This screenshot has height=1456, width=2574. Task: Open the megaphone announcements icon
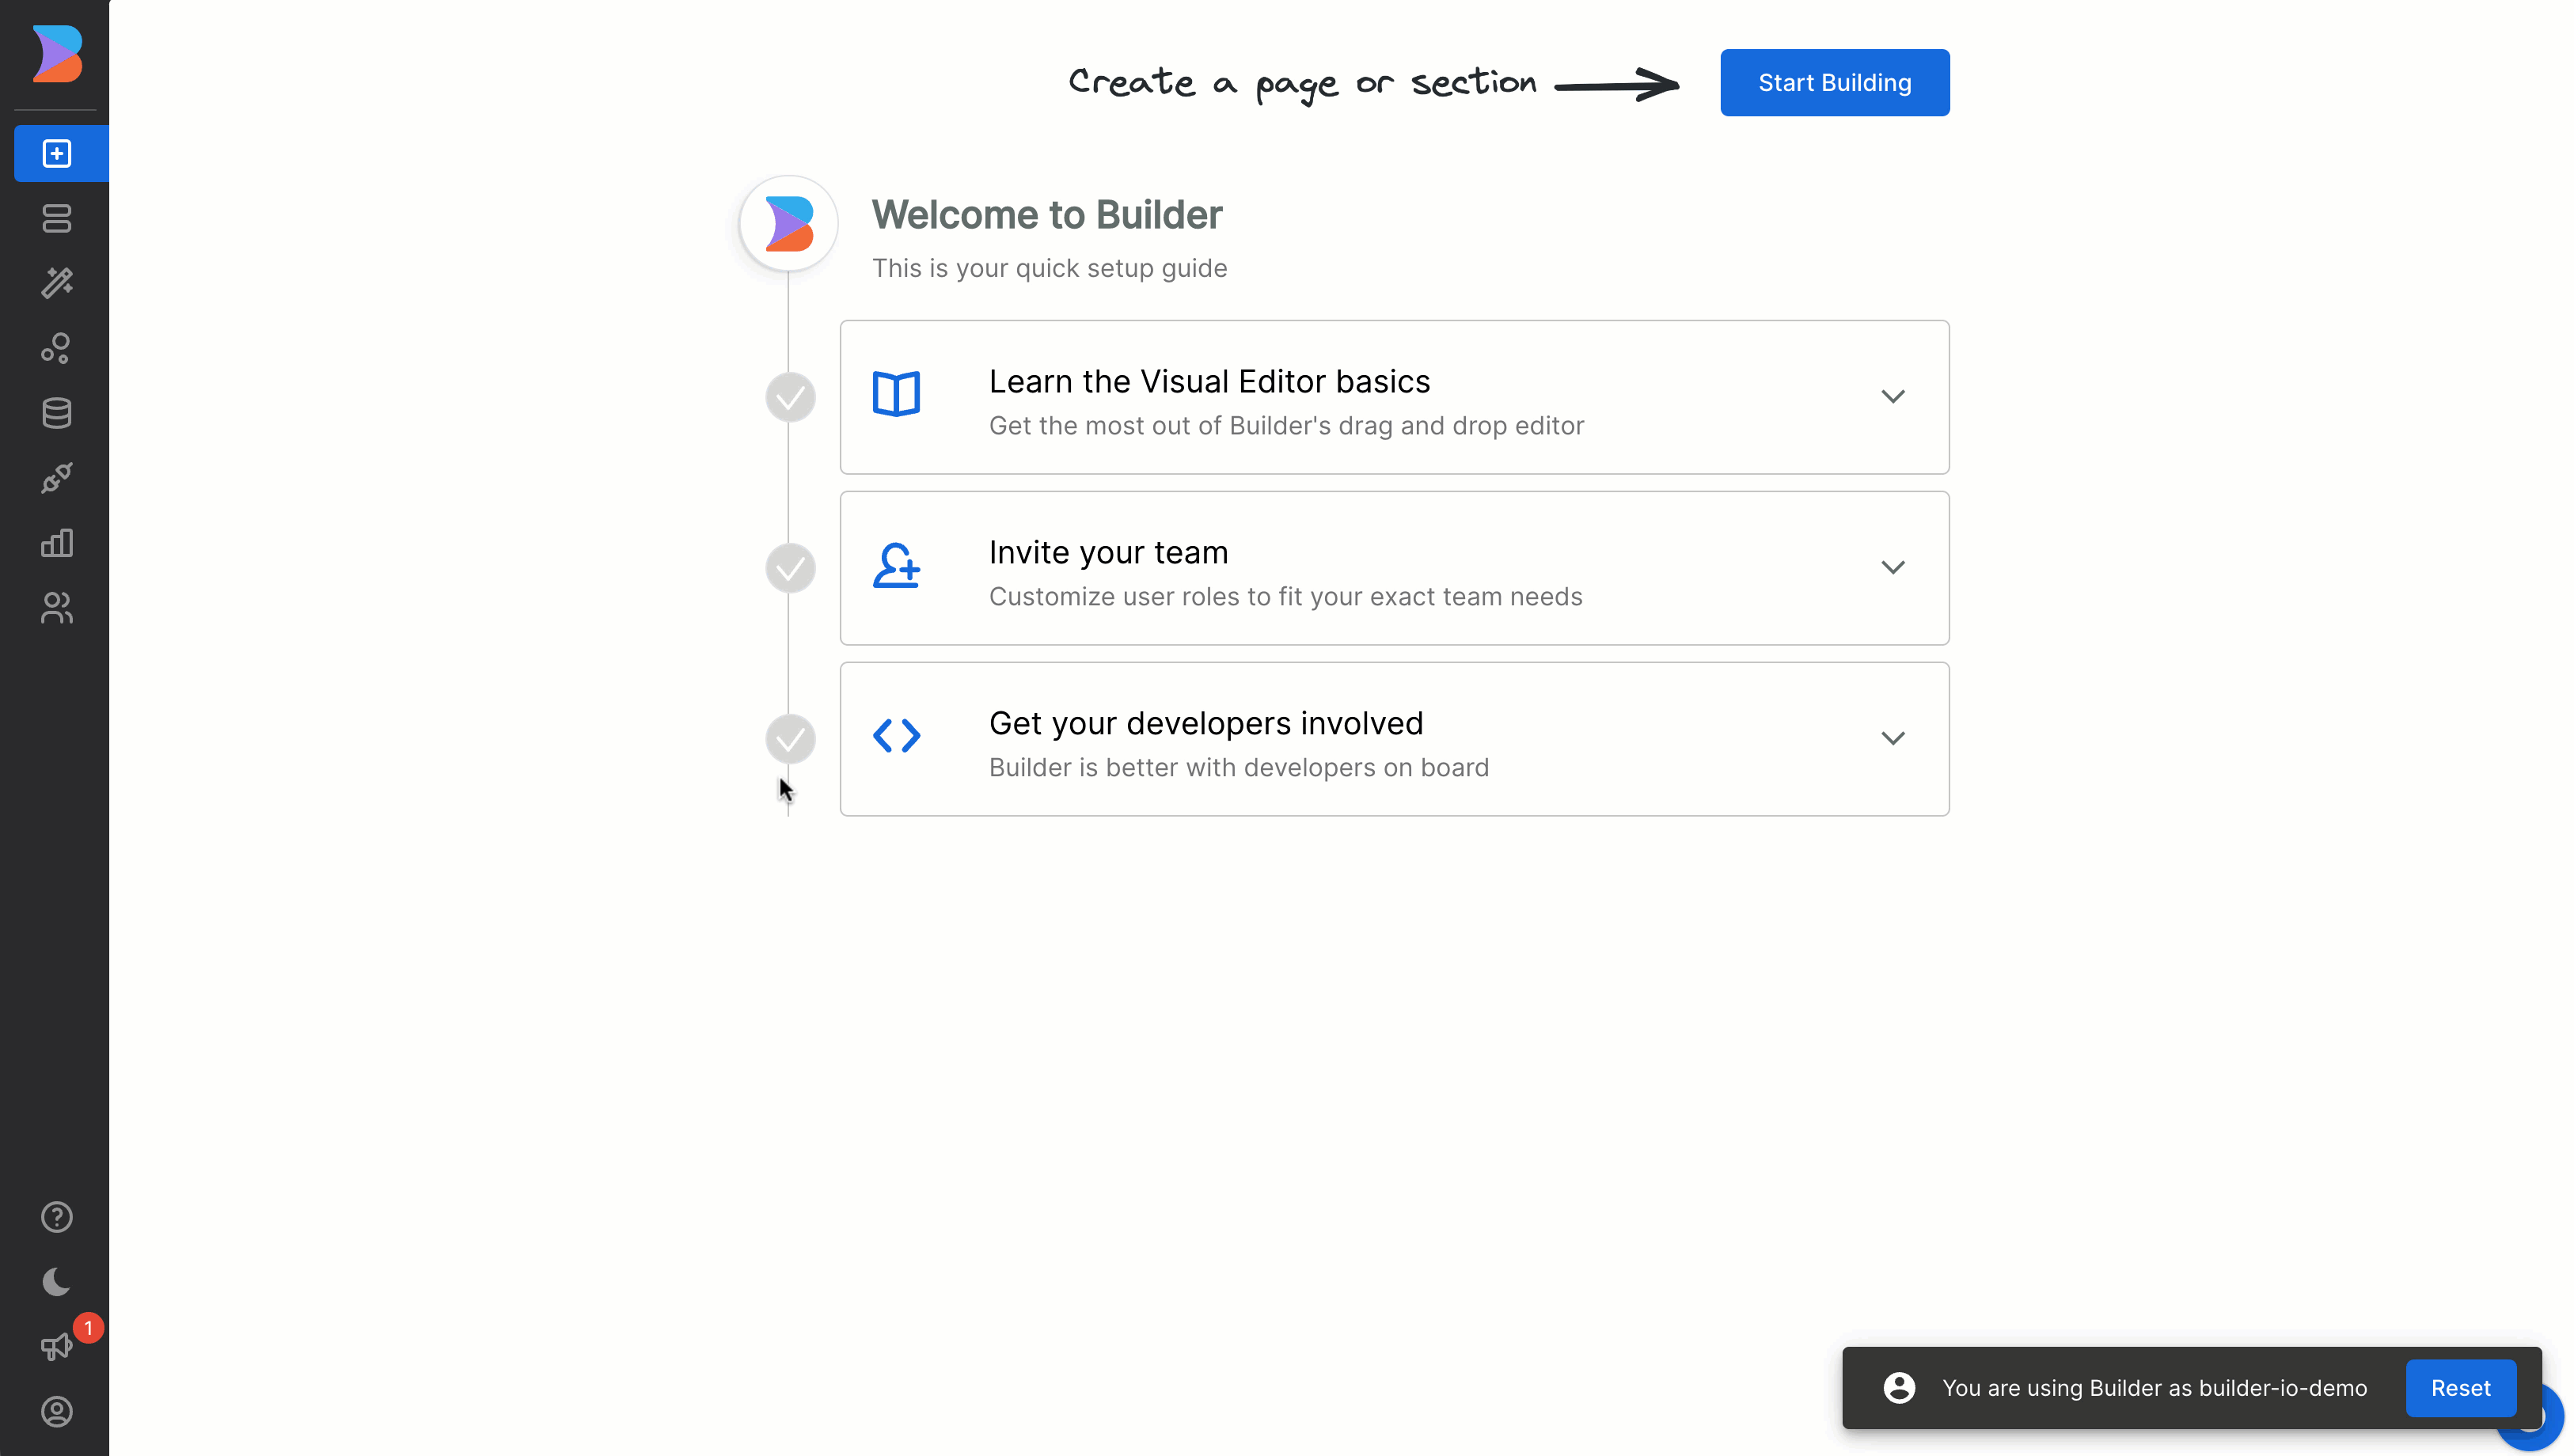click(57, 1347)
